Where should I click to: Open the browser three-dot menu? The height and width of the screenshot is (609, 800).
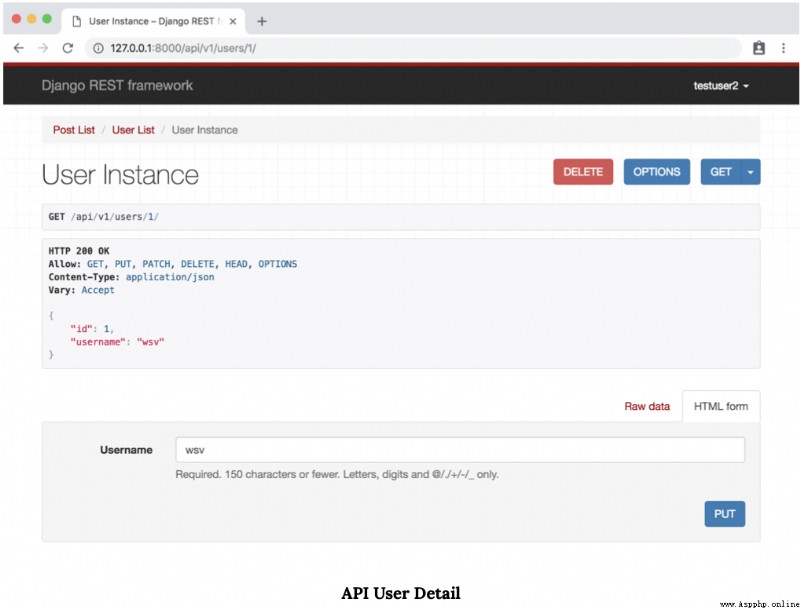[783, 48]
